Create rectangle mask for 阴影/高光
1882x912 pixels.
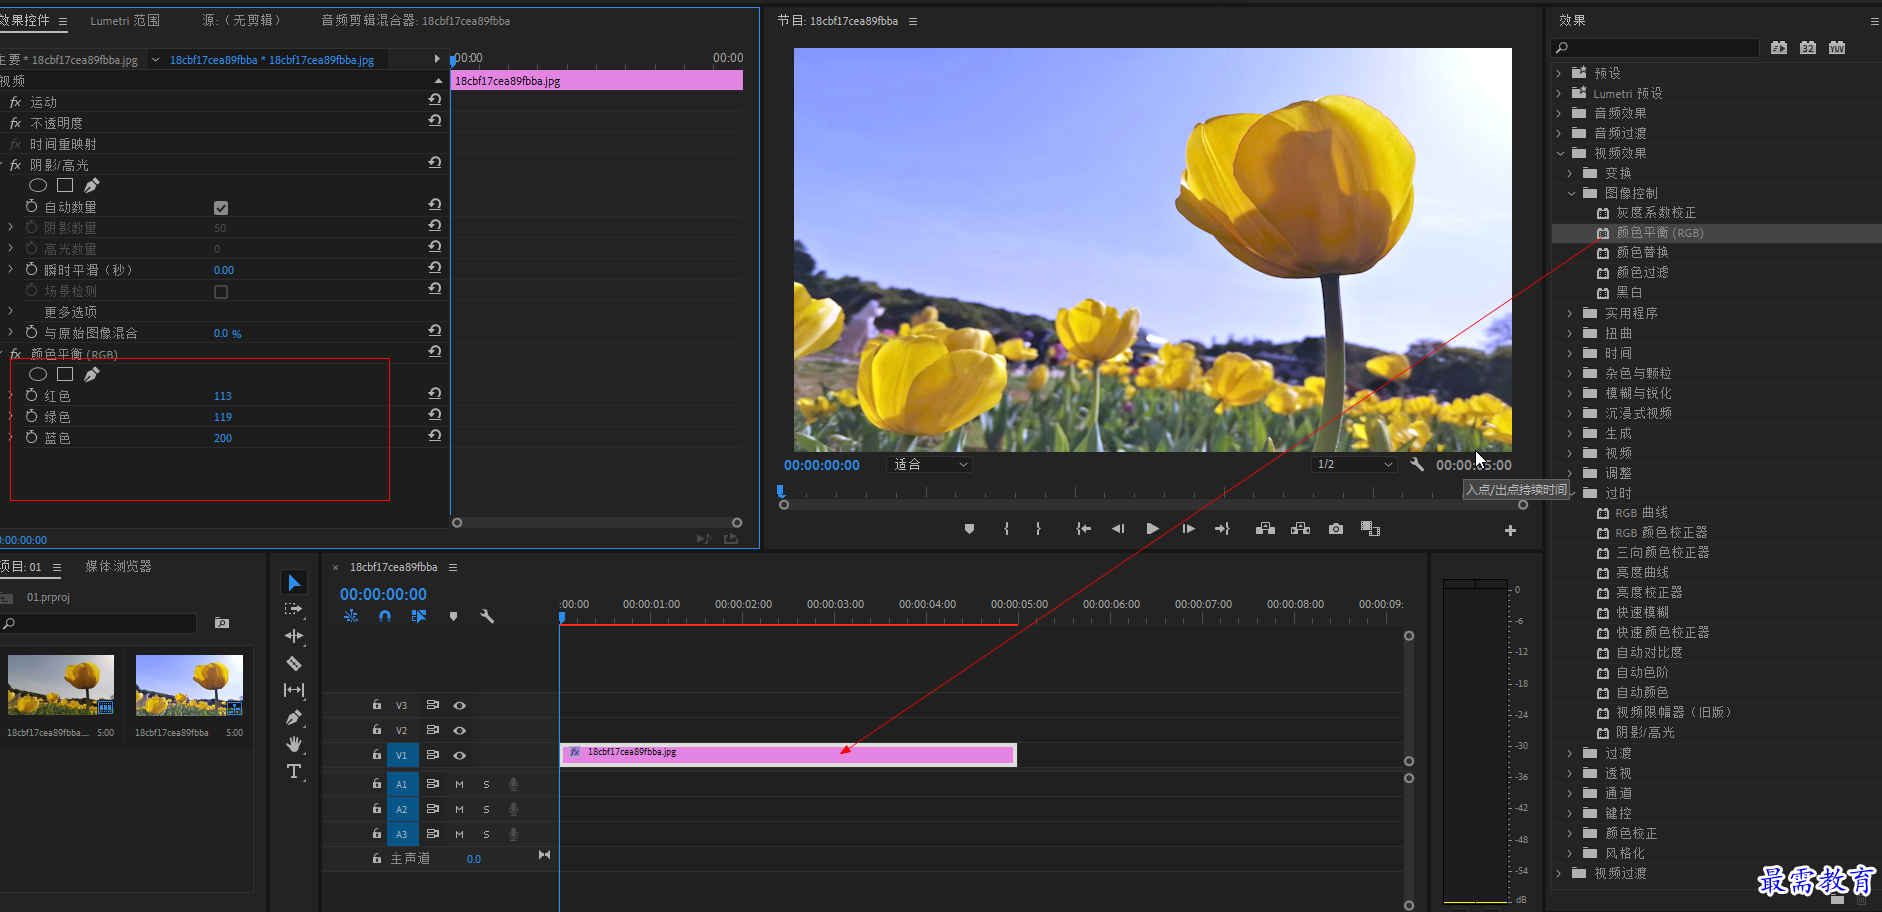[65, 185]
